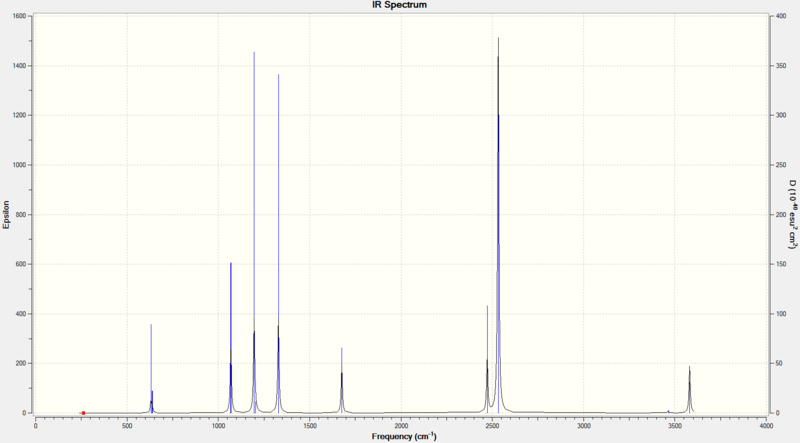This screenshot has height=443, width=800.
Task: Click the 2500 tick on frequency axis
Action: (x=492, y=426)
